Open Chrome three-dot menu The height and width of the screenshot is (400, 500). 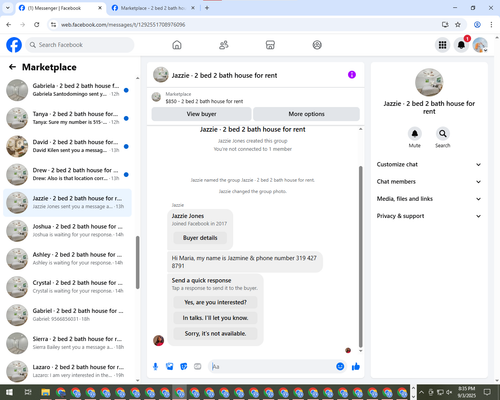(x=491, y=25)
